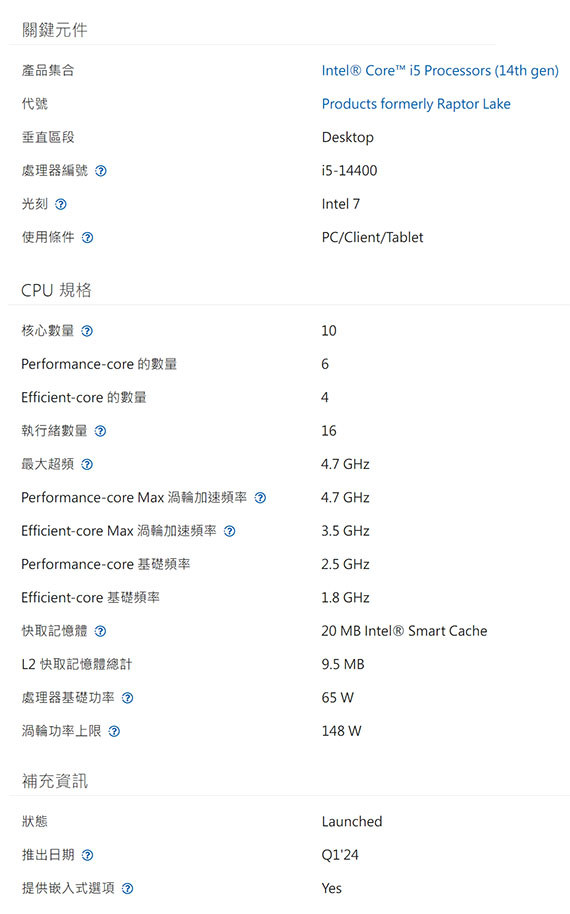Click help icon beside 渦輪功率上限

click(114, 731)
